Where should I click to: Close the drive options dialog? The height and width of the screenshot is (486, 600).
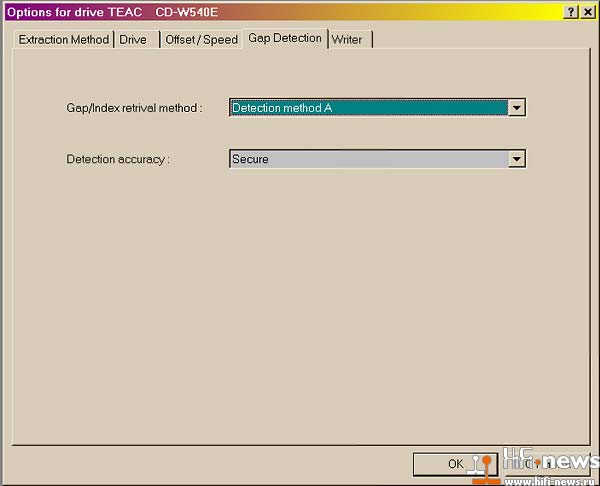[x=588, y=12]
